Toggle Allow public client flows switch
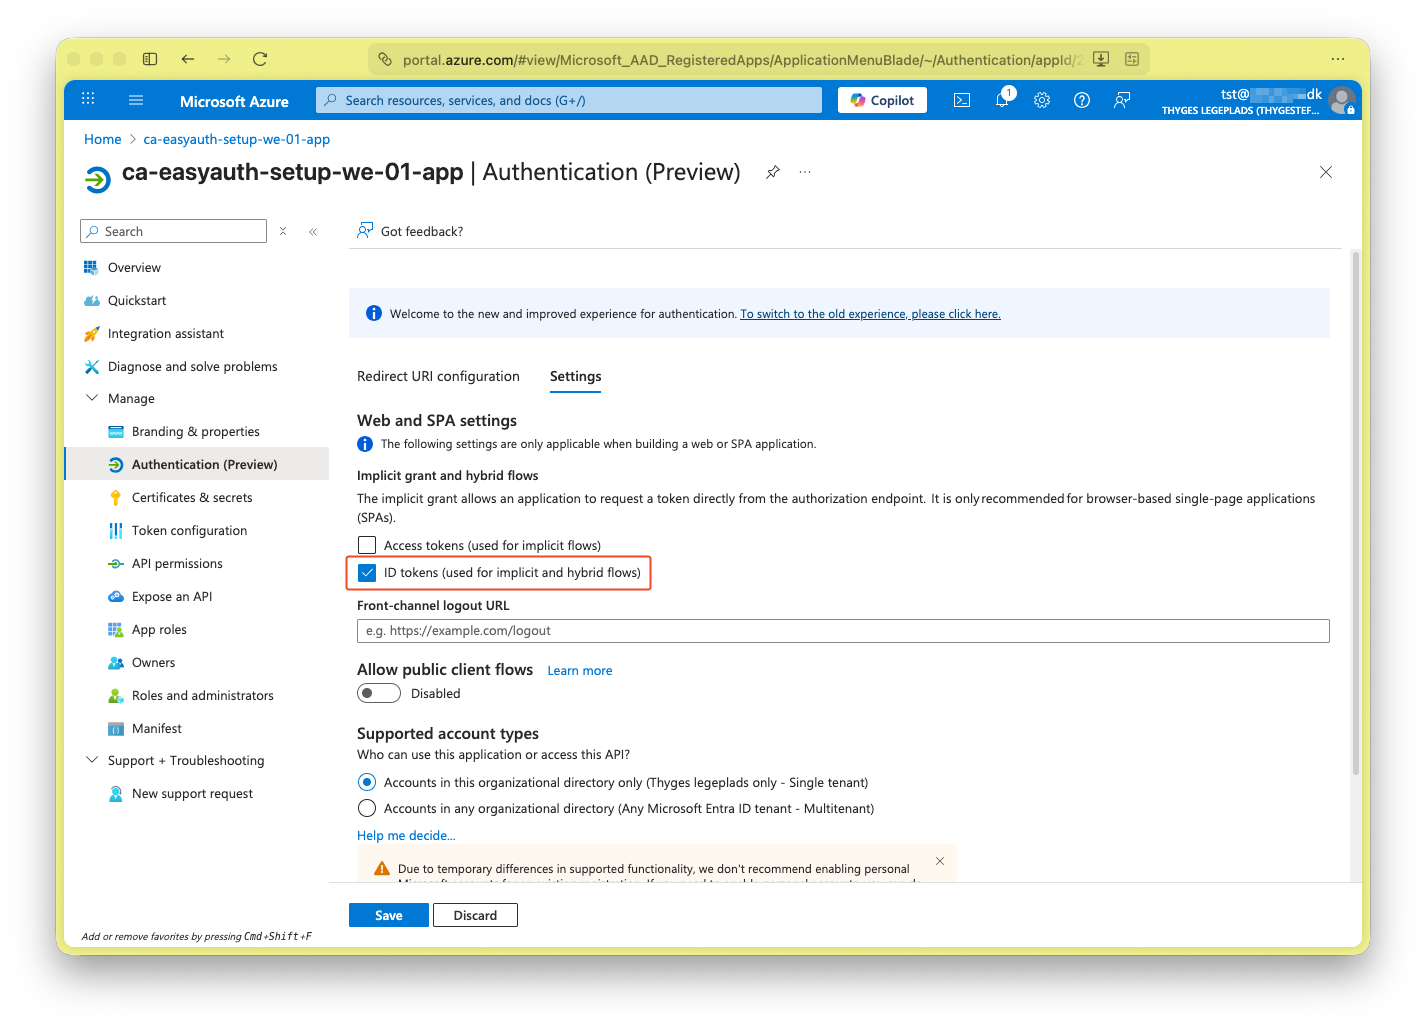The width and height of the screenshot is (1426, 1029). pyautogui.click(x=379, y=693)
